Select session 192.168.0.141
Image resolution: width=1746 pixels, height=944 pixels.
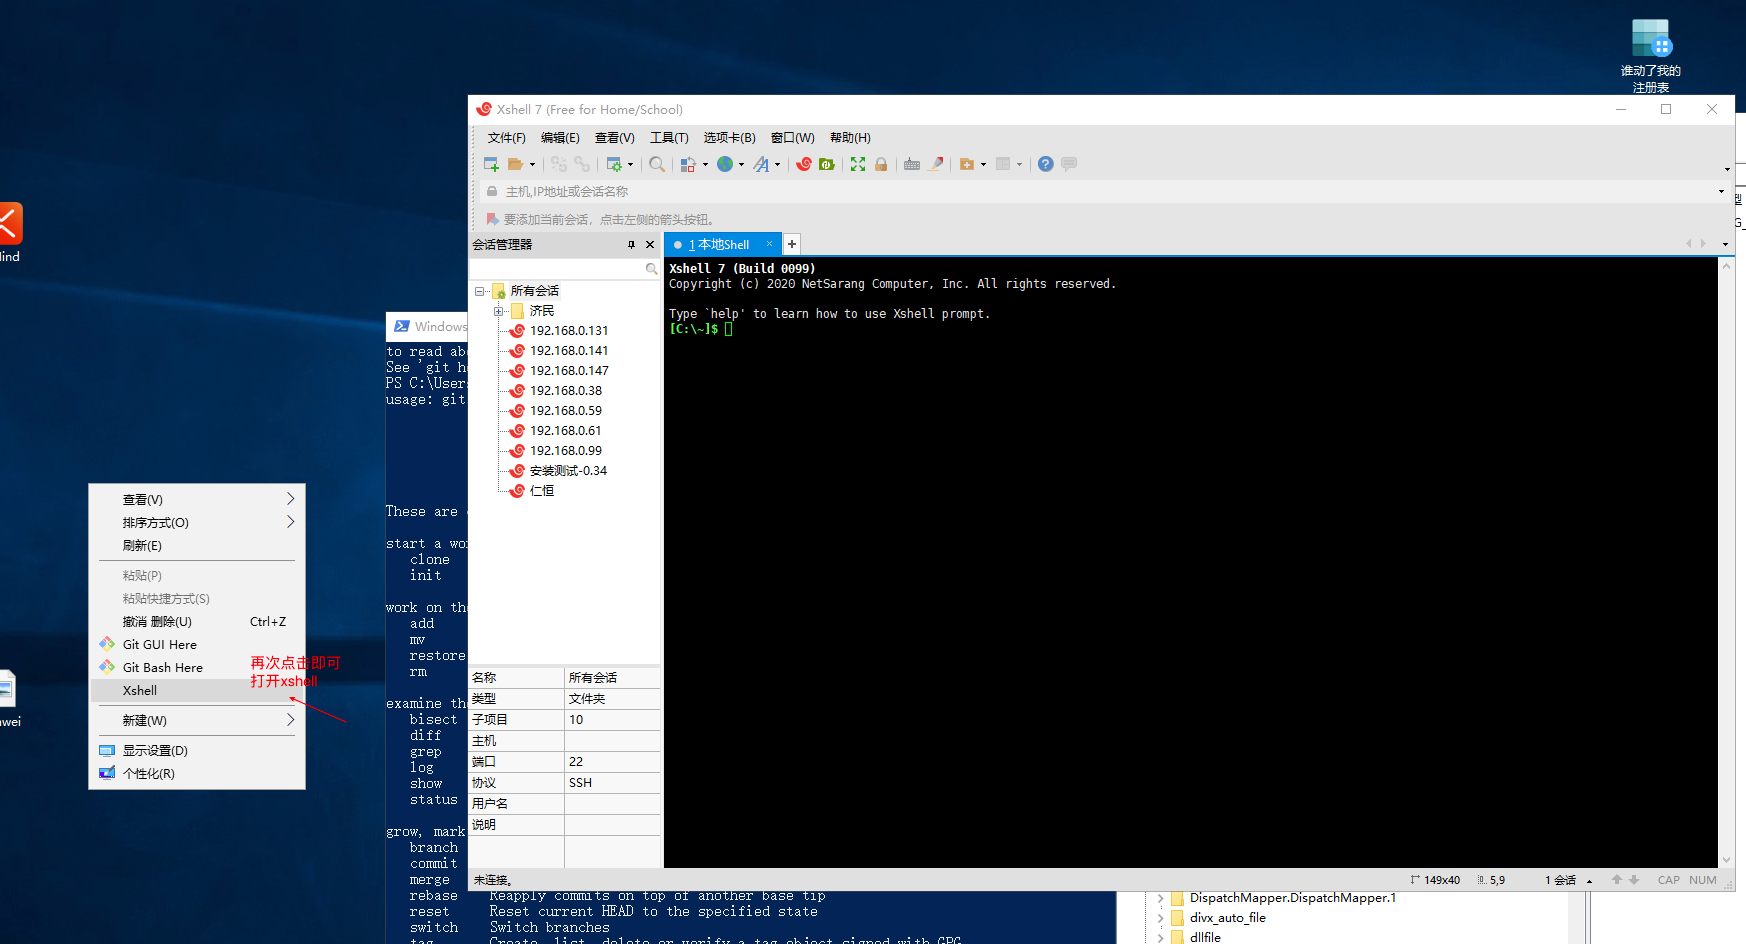pyautogui.click(x=569, y=351)
